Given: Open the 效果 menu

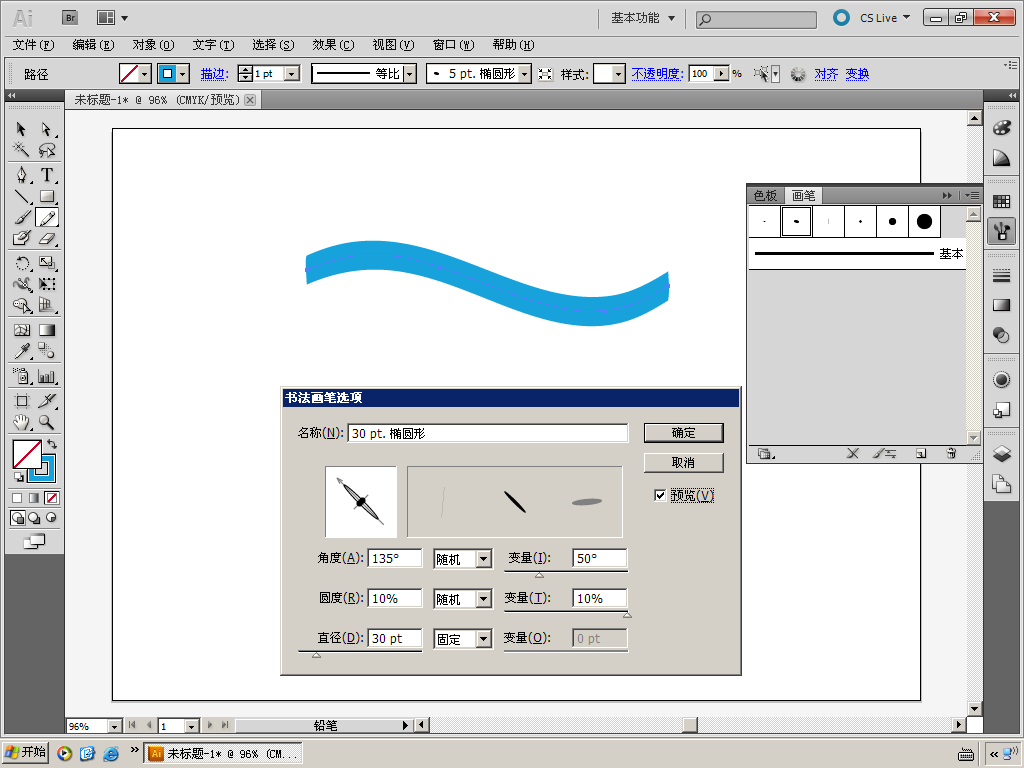Looking at the screenshot, I should (x=332, y=45).
